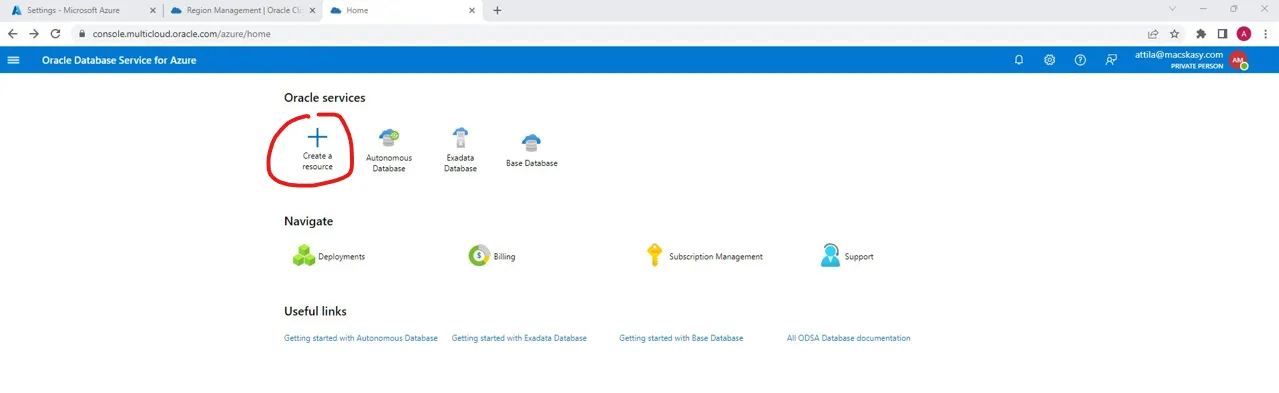Open the Exadata Database service icon
The image size is (1279, 393).
pos(460,138)
